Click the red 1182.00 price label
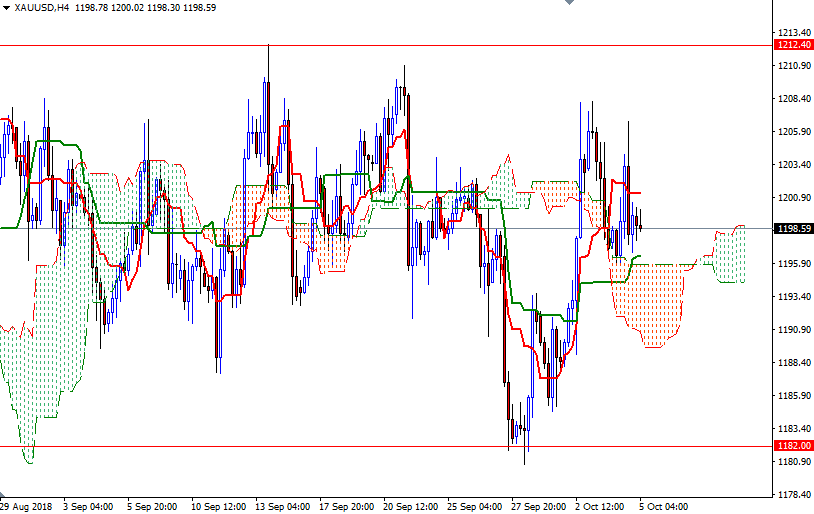Viewport: 814px width, 514px height. pyautogui.click(x=793, y=446)
